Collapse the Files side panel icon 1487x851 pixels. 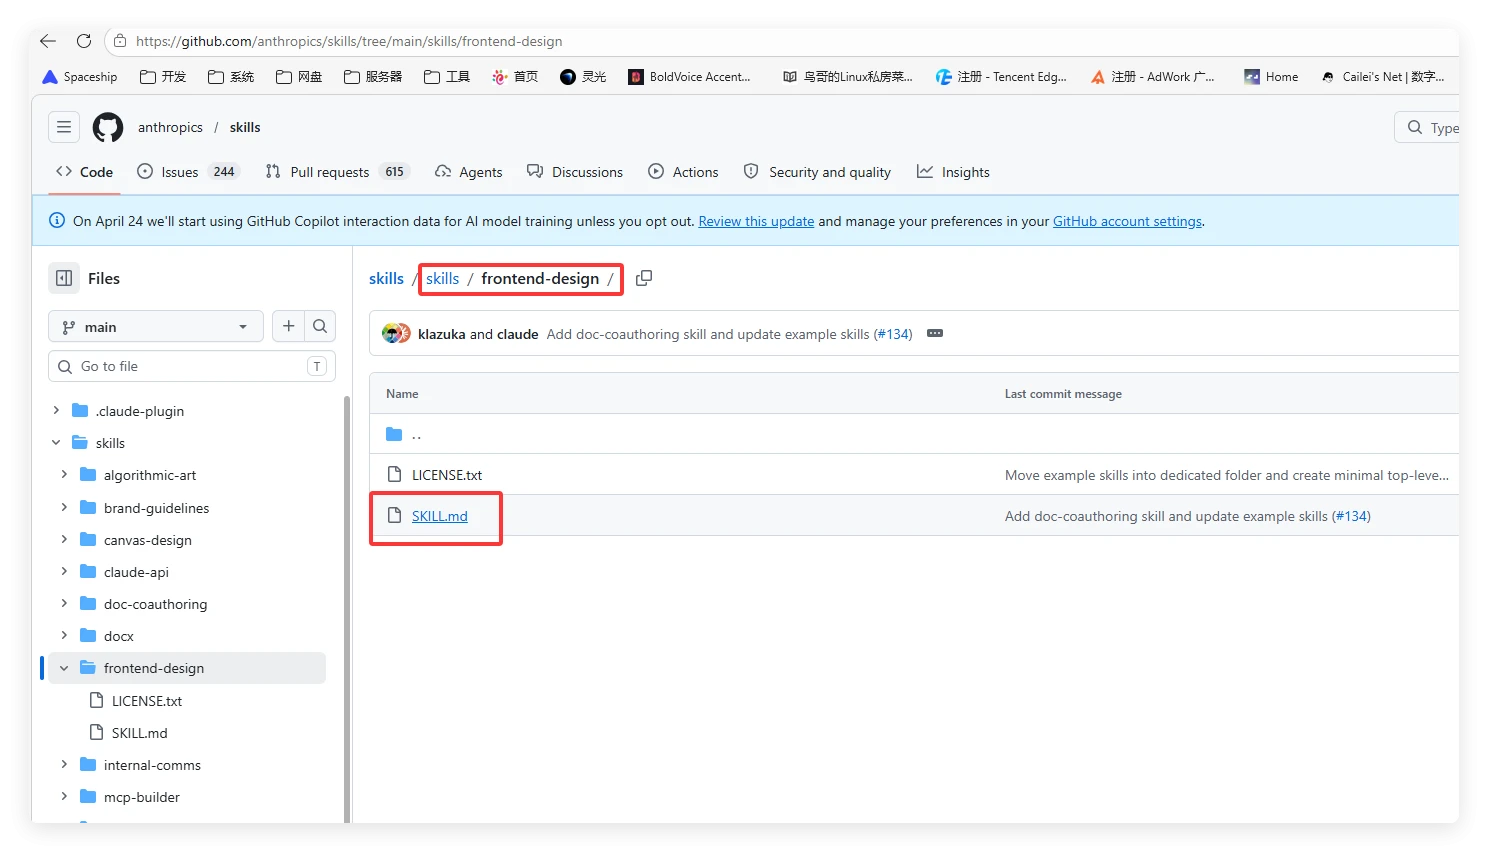(x=64, y=278)
